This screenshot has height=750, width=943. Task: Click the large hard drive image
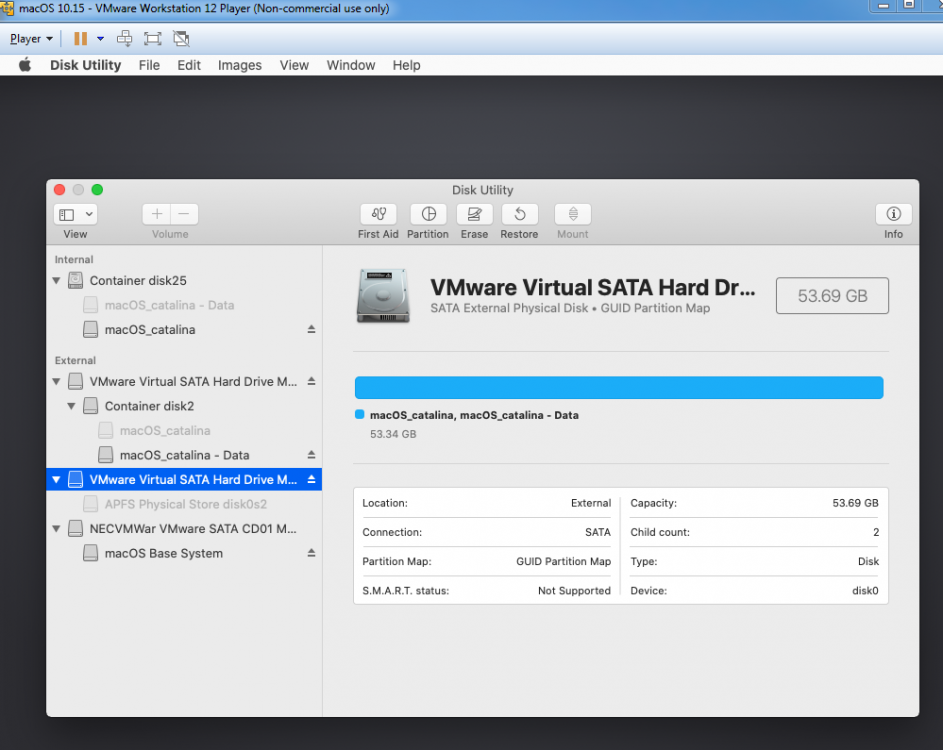click(x=383, y=295)
